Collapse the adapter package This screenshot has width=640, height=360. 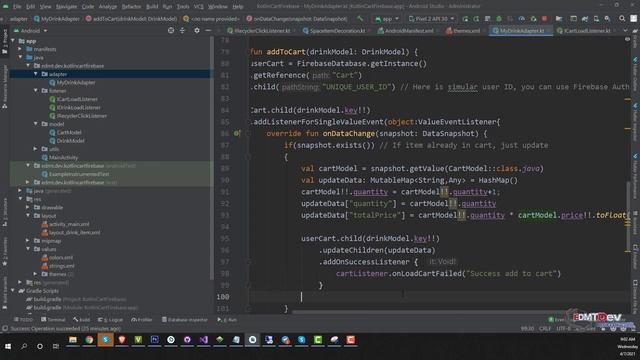tap(36, 74)
